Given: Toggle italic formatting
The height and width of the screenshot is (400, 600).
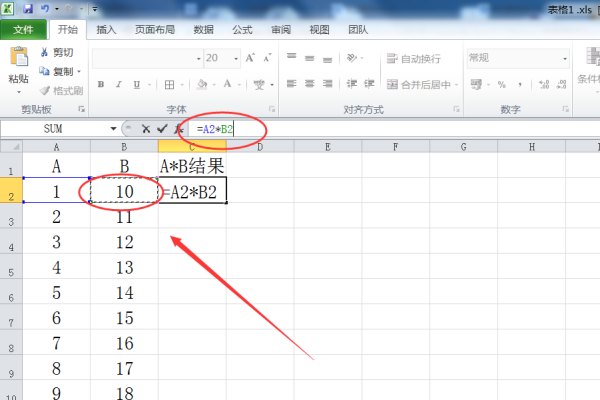Looking at the screenshot, I should coord(119,84).
